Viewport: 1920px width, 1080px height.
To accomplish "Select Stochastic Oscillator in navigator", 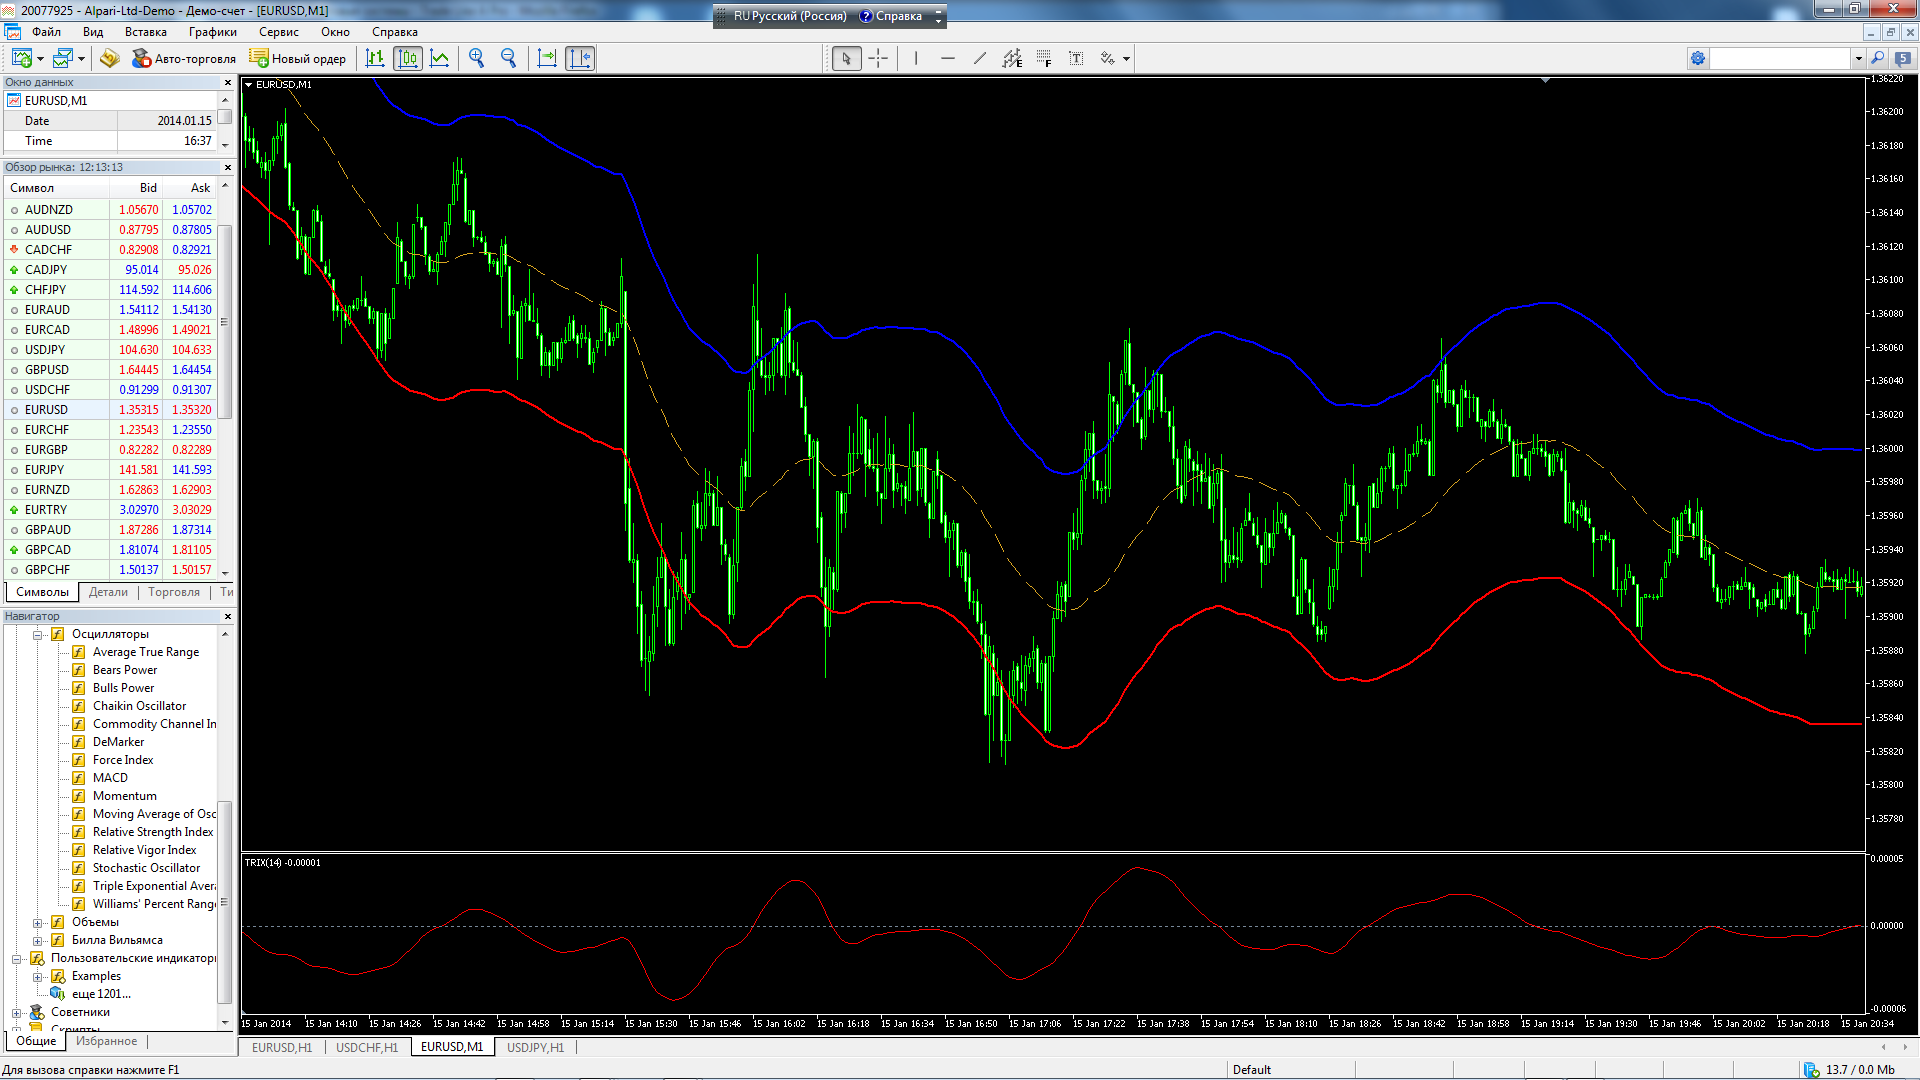I will [x=146, y=868].
